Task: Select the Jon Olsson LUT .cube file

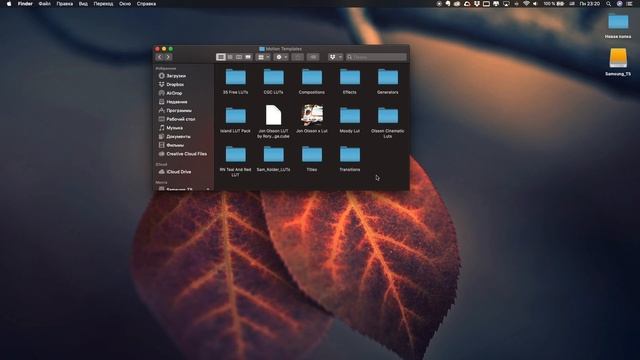Action: (x=273, y=115)
